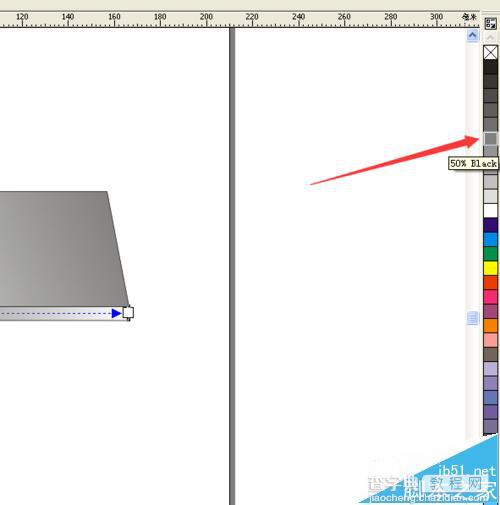Pick the red palette swatch
The width and height of the screenshot is (500, 505).
490,282
